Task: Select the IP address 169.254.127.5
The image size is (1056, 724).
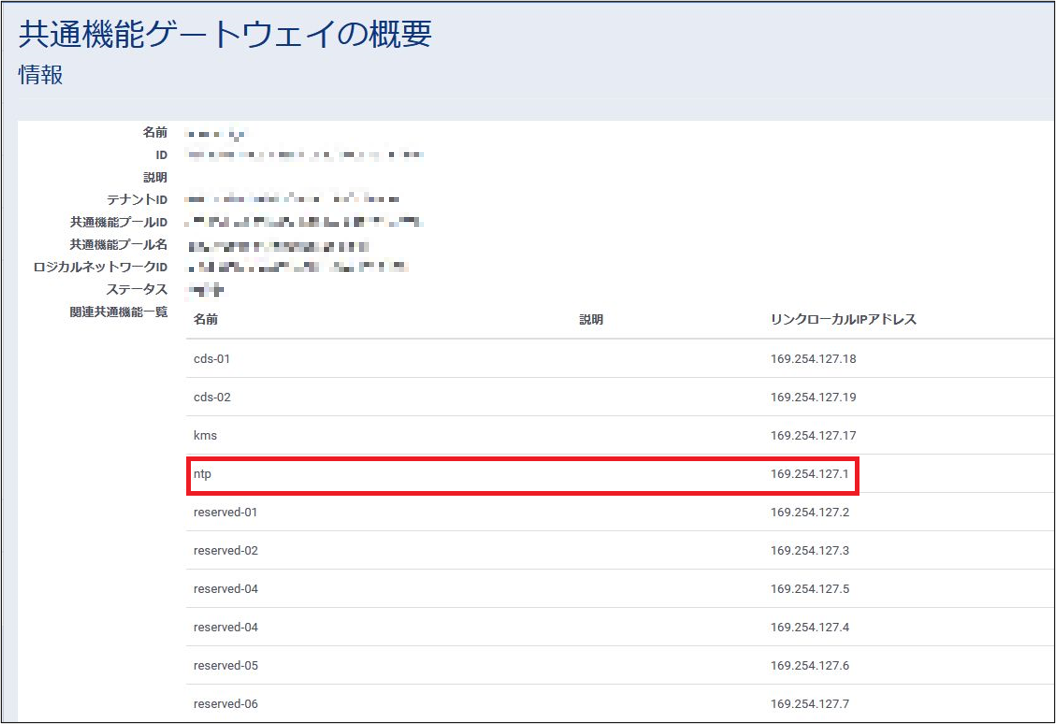Action: (810, 589)
